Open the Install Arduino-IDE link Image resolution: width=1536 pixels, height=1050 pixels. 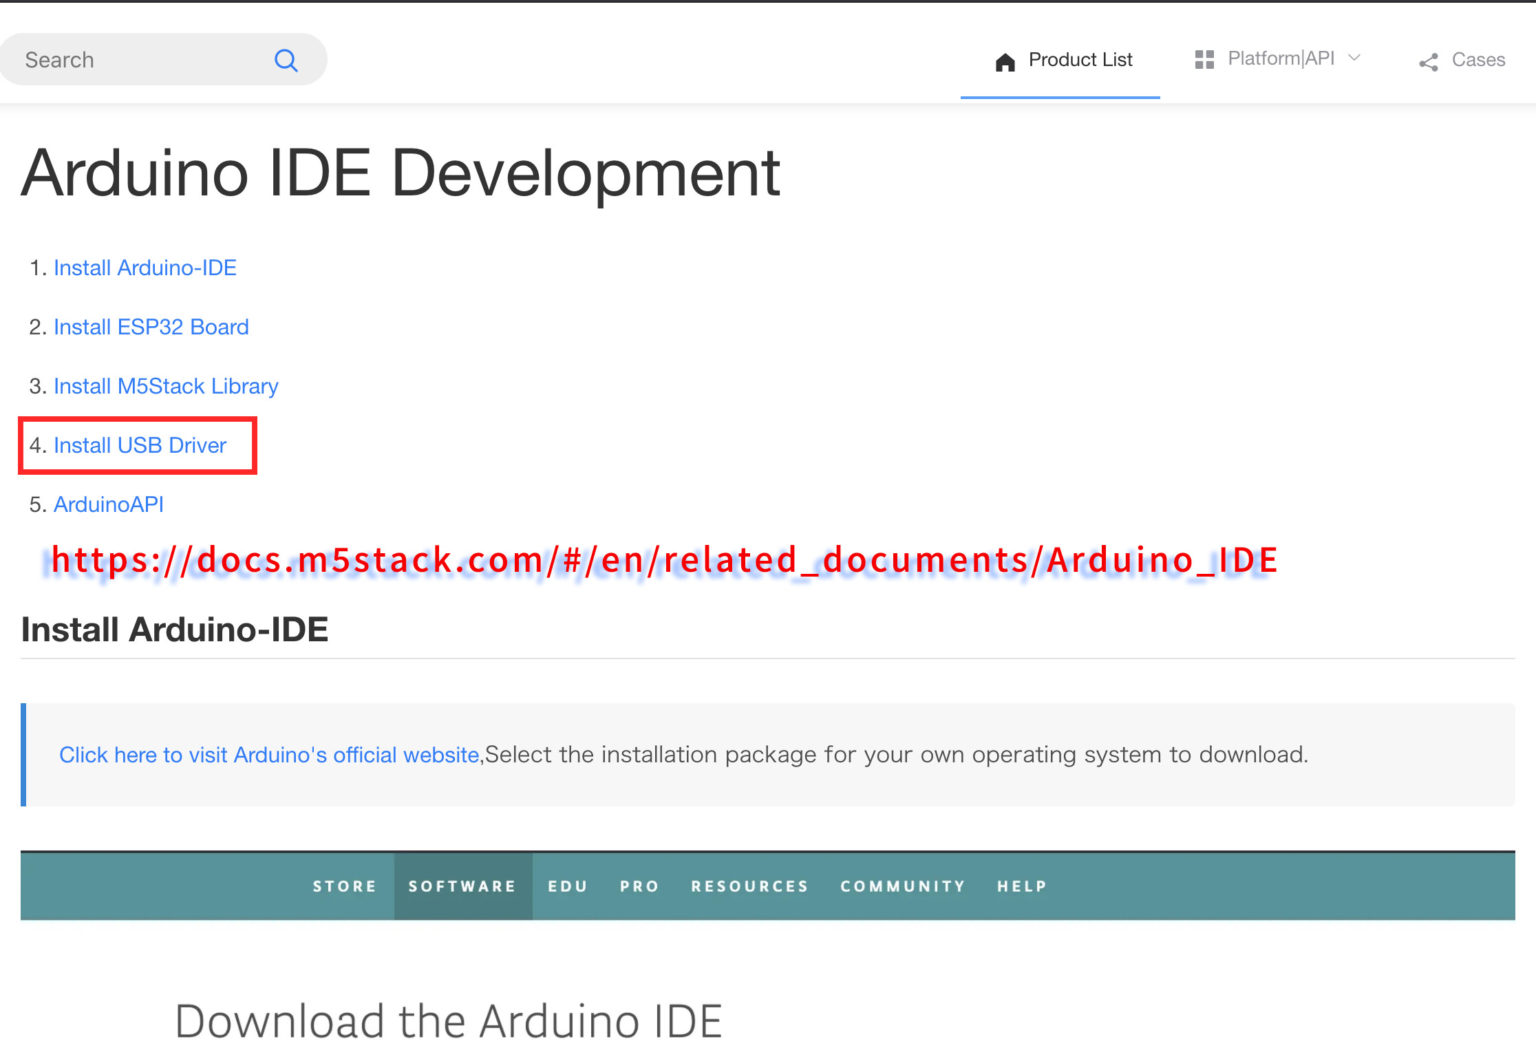click(145, 267)
